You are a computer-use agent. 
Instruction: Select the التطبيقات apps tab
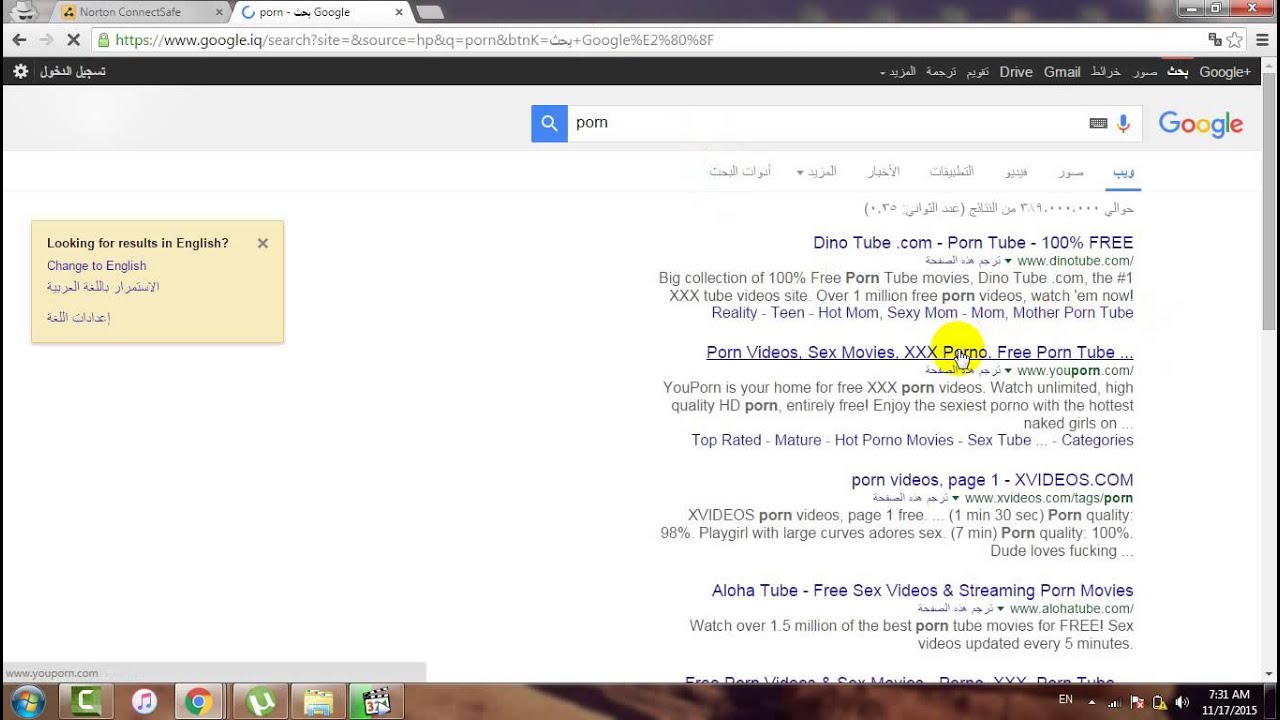(952, 172)
